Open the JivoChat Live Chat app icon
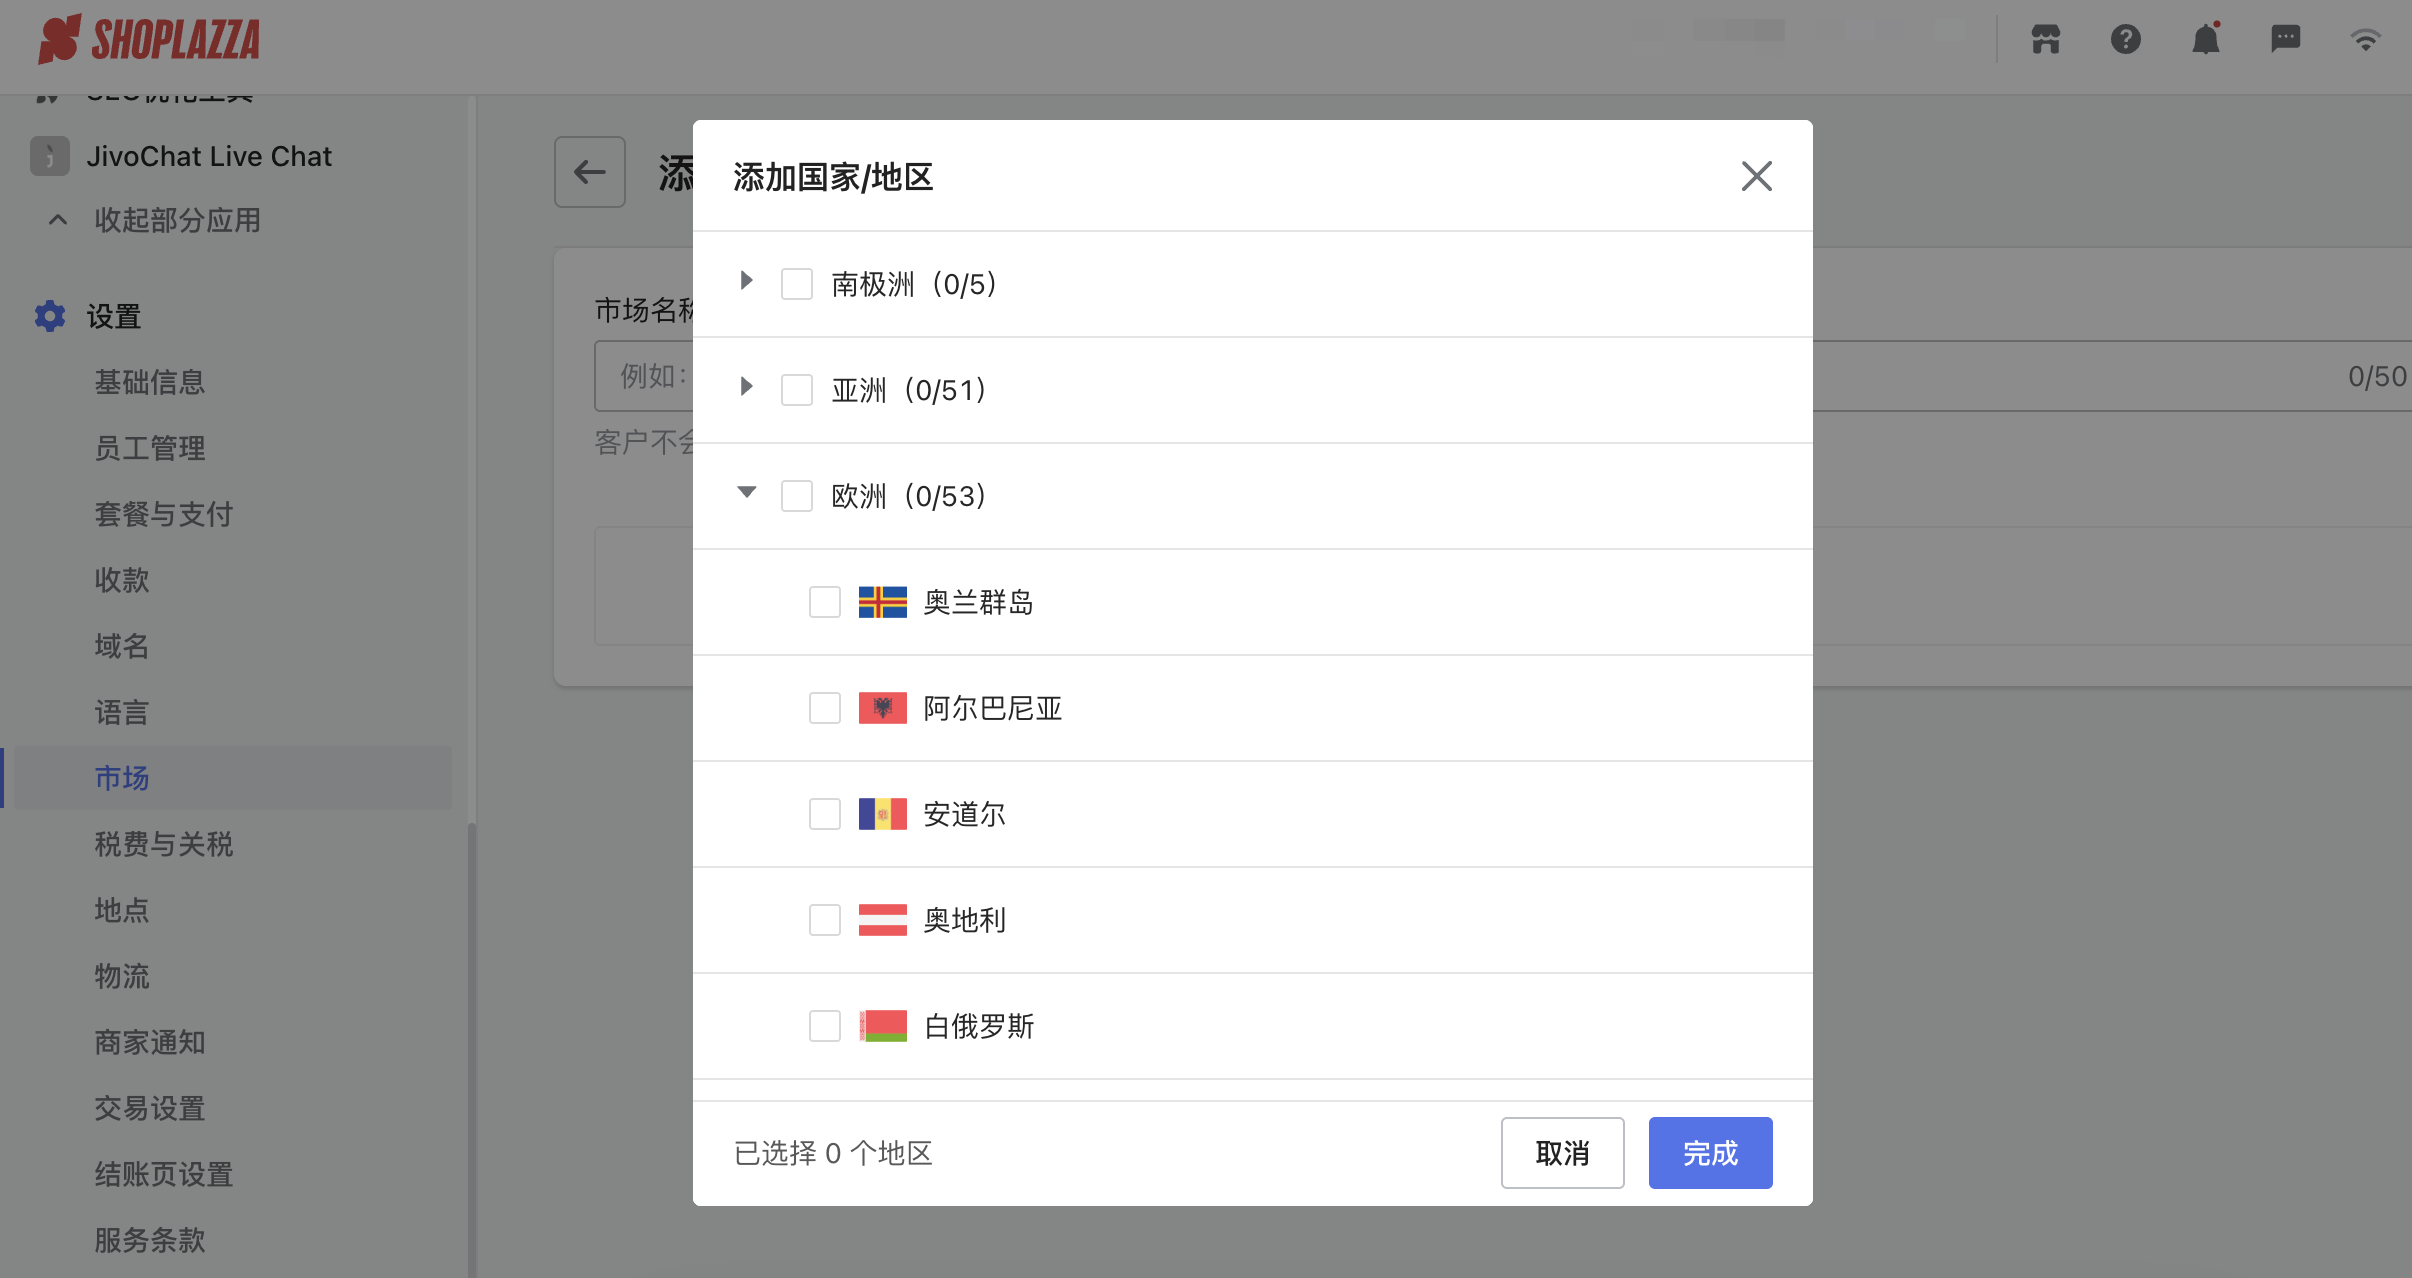Screen dimensions: 2412x1278 [49, 156]
